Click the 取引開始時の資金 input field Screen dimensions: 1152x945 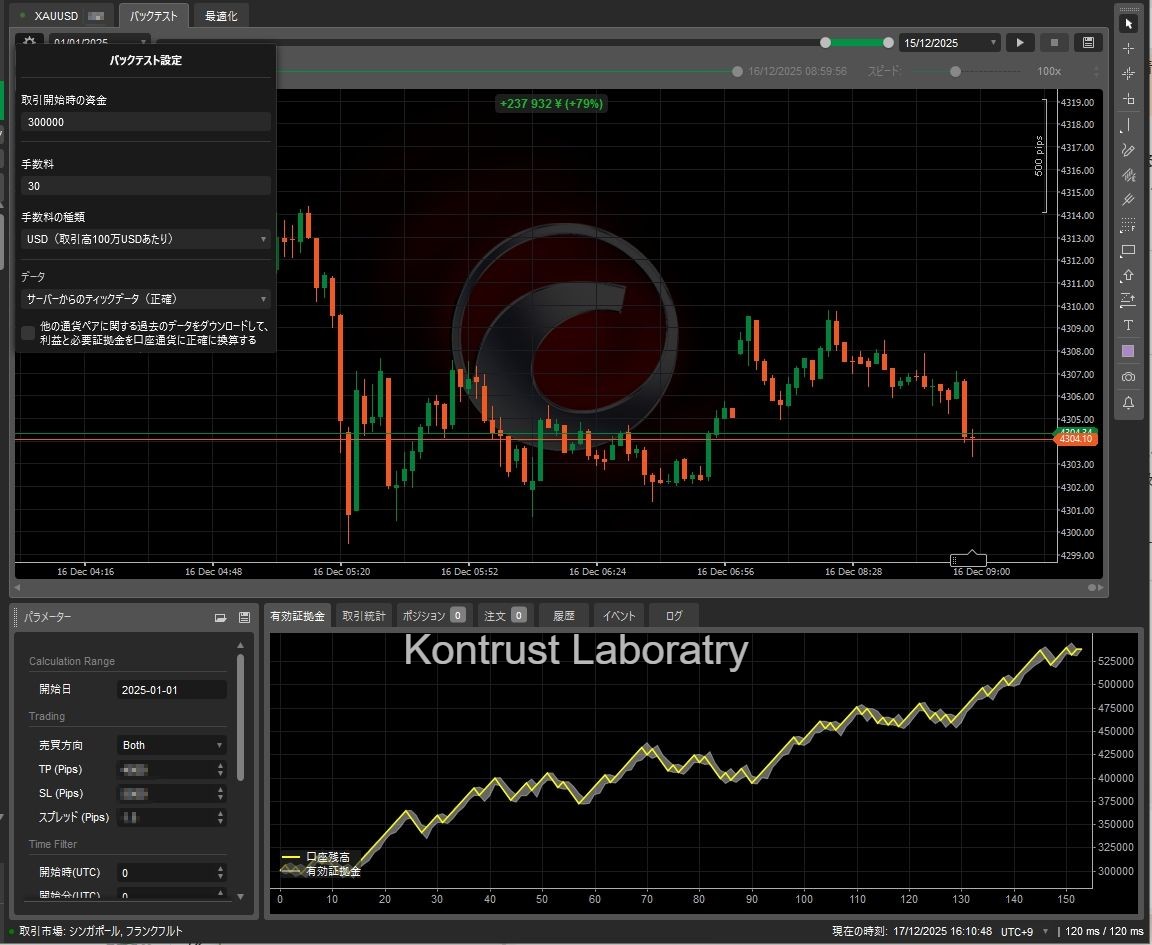pyautogui.click(x=146, y=122)
